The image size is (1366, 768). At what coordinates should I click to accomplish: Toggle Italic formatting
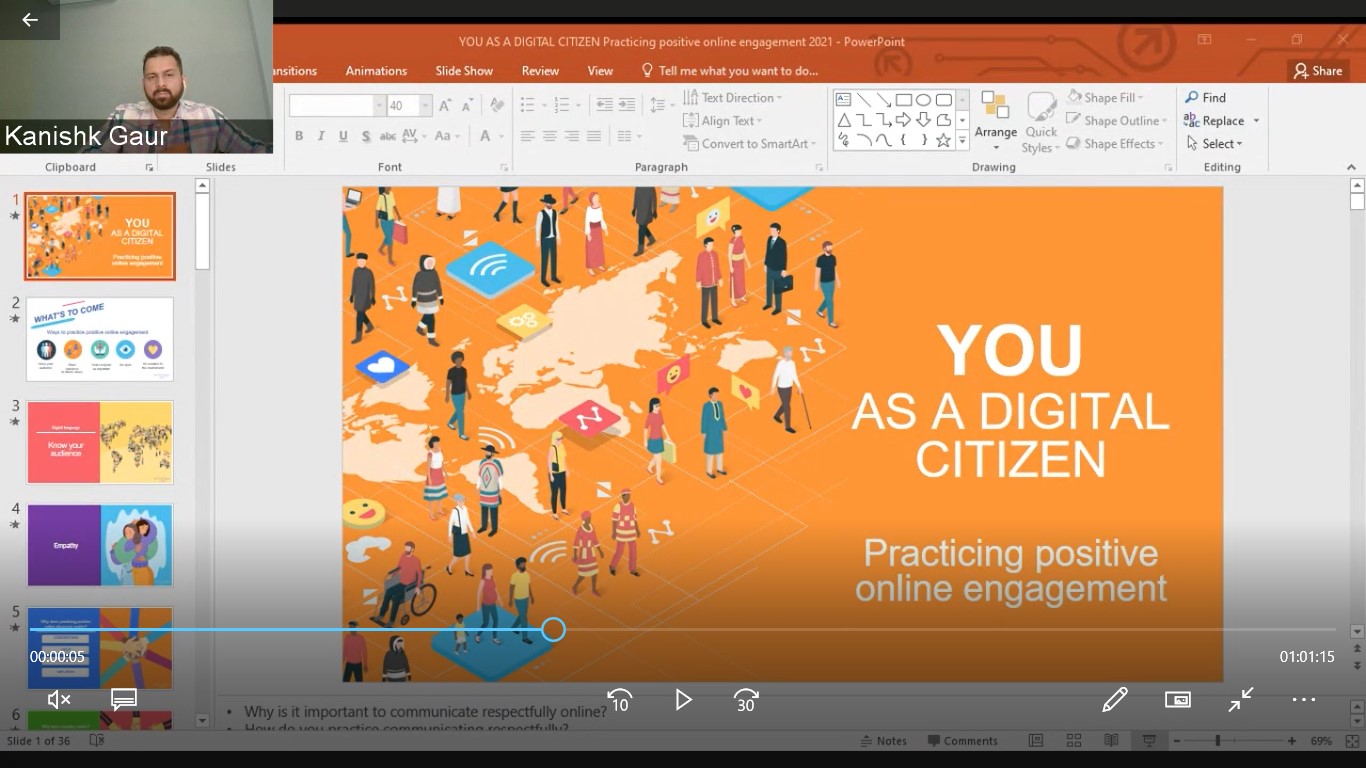(321, 136)
